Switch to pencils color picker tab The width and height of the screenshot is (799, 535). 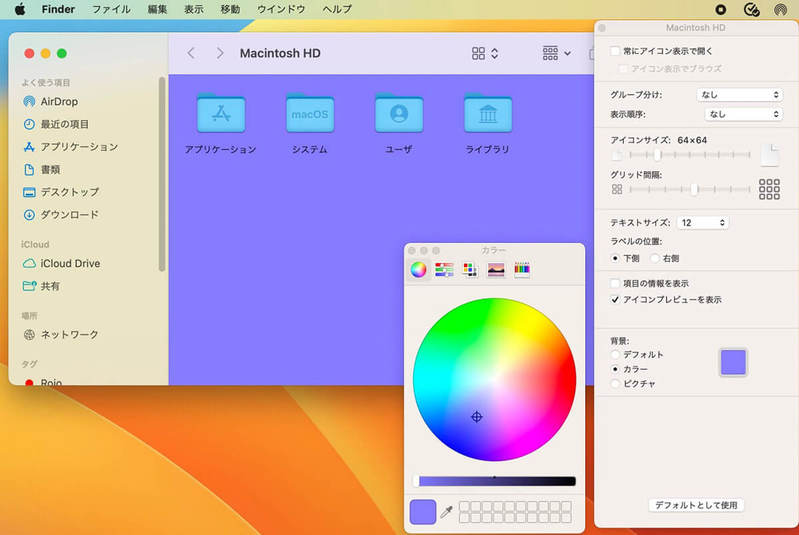(x=522, y=270)
